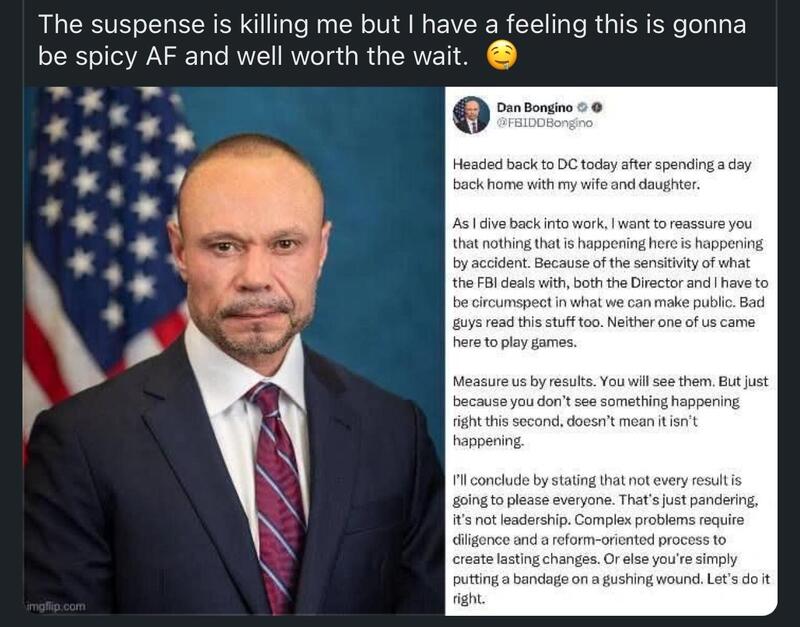800x627 pixels.
Task: Click the yum face emoji in the caption
Action: coord(496,59)
